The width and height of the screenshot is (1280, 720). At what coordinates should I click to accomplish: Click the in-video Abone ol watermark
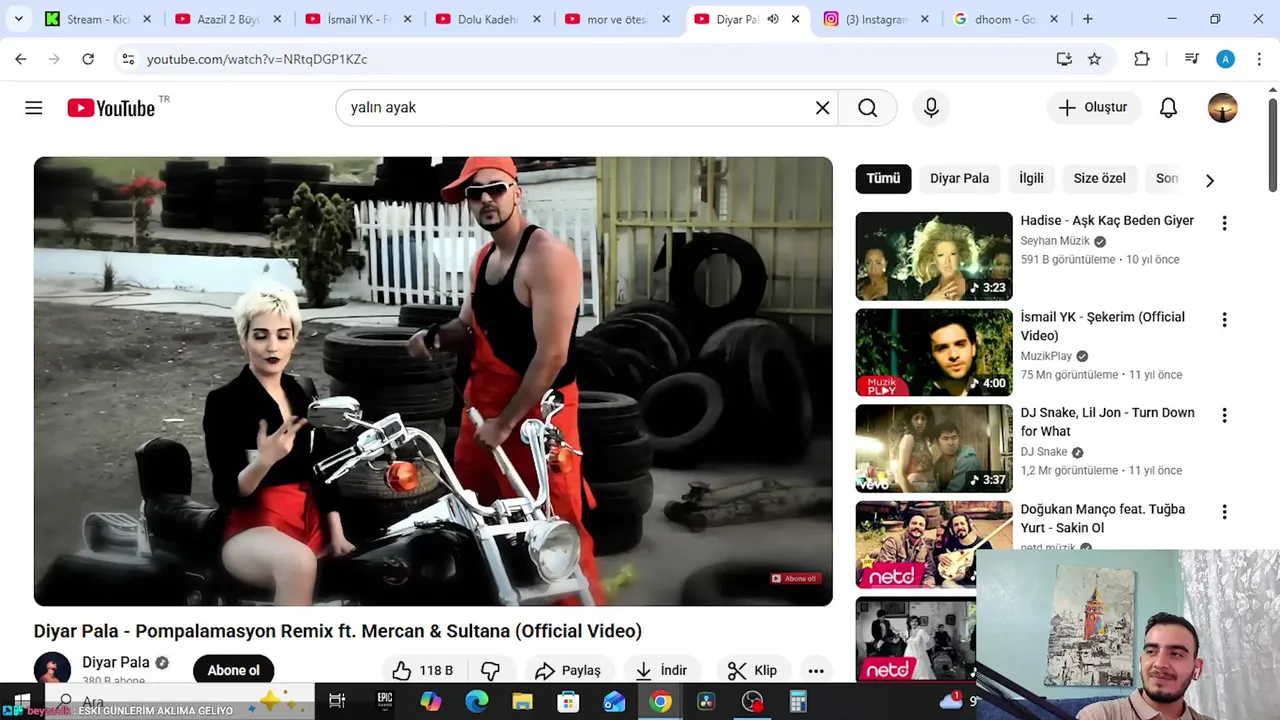796,578
